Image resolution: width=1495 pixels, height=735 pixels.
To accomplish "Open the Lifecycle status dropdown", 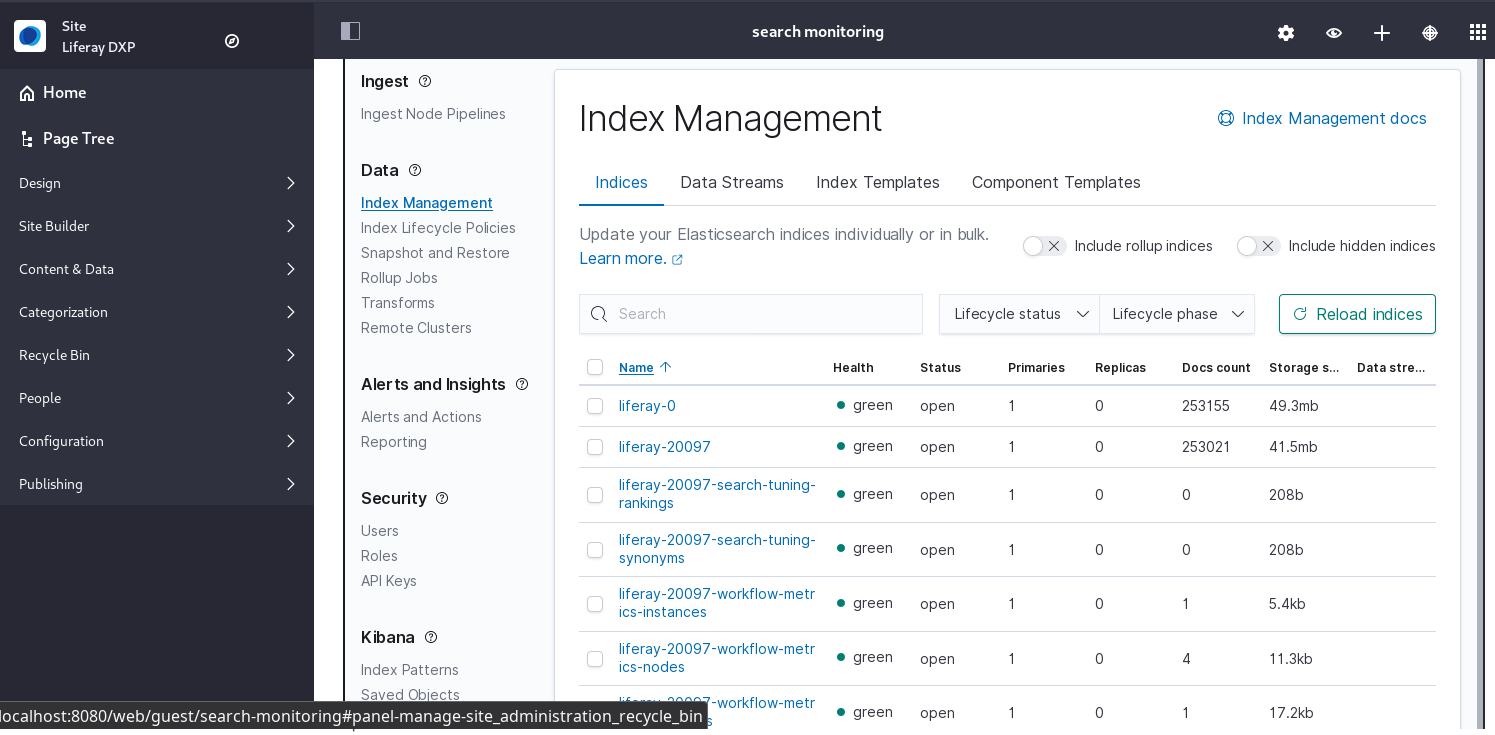I will 1019,314.
